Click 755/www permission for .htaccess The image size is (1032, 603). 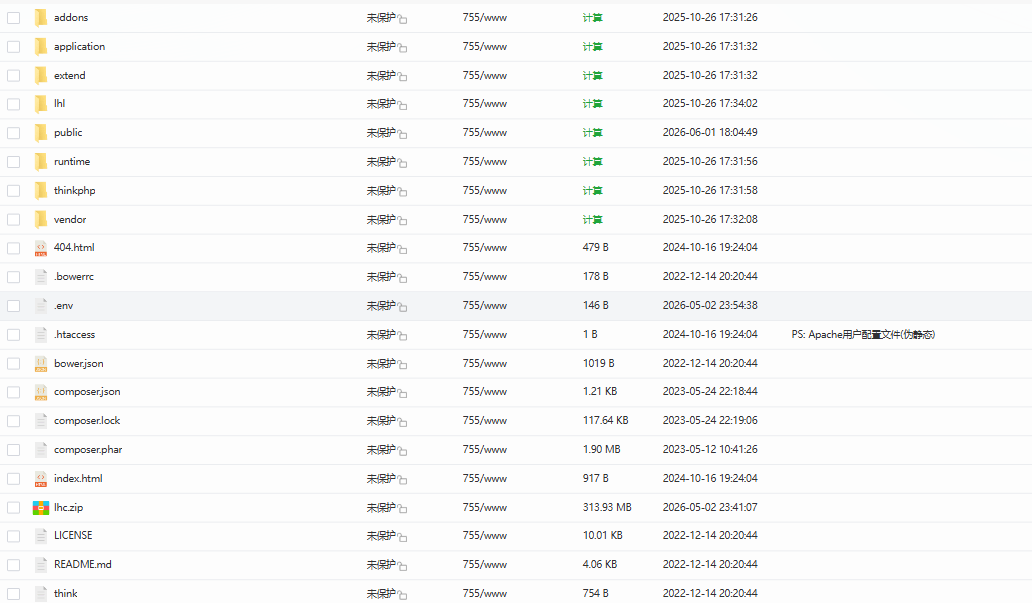pyautogui.click(x=484, y=334)
